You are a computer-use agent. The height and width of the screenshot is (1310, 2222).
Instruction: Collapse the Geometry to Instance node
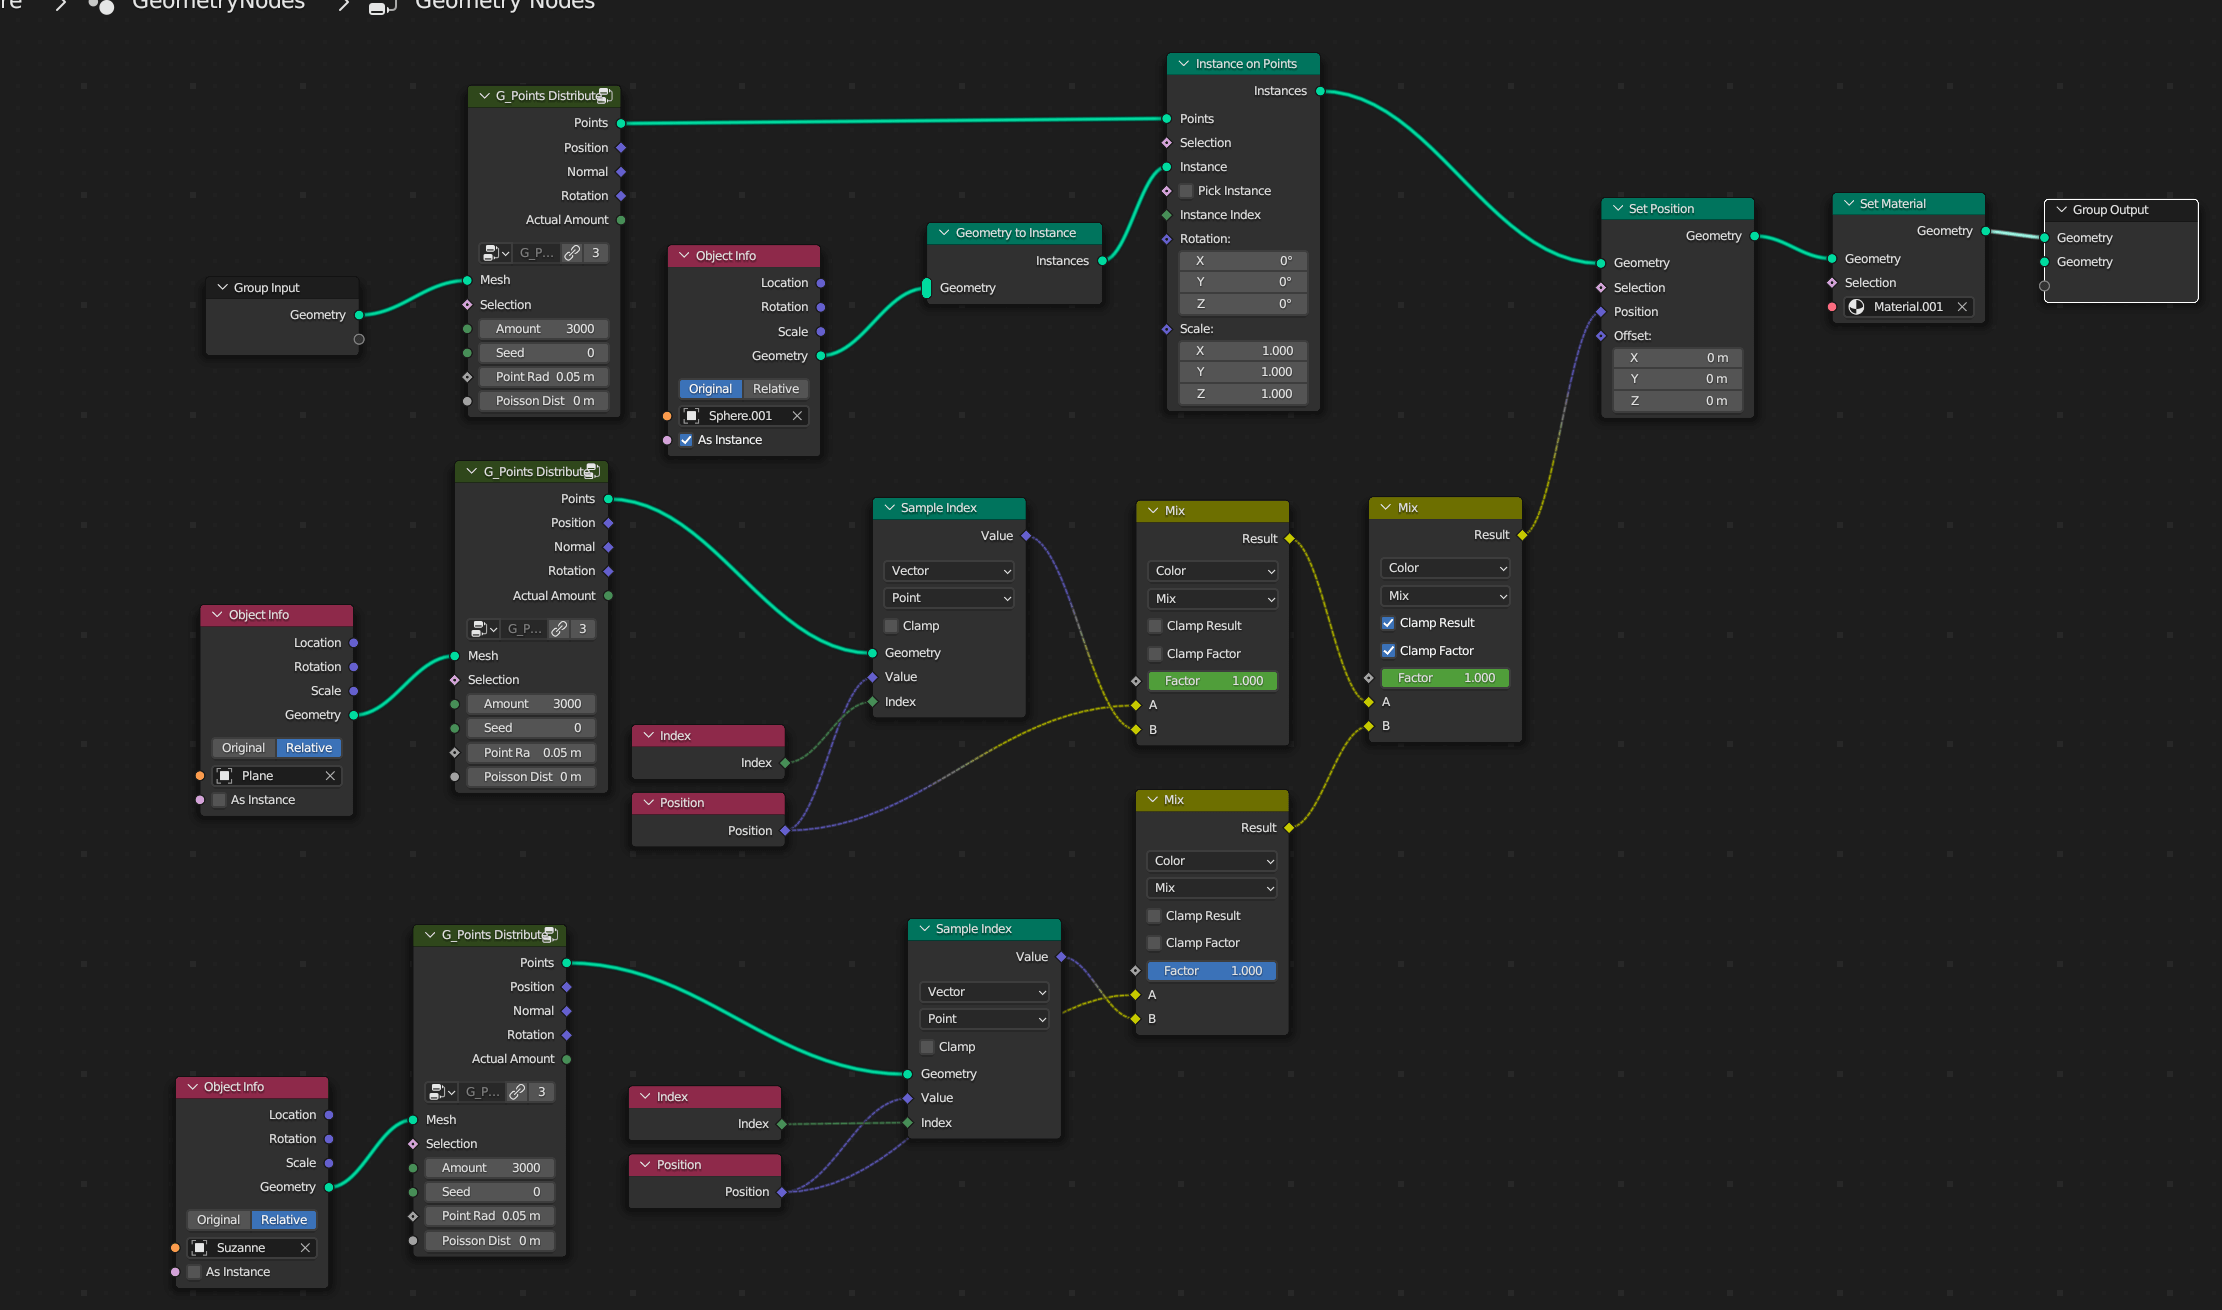[944, 233]
